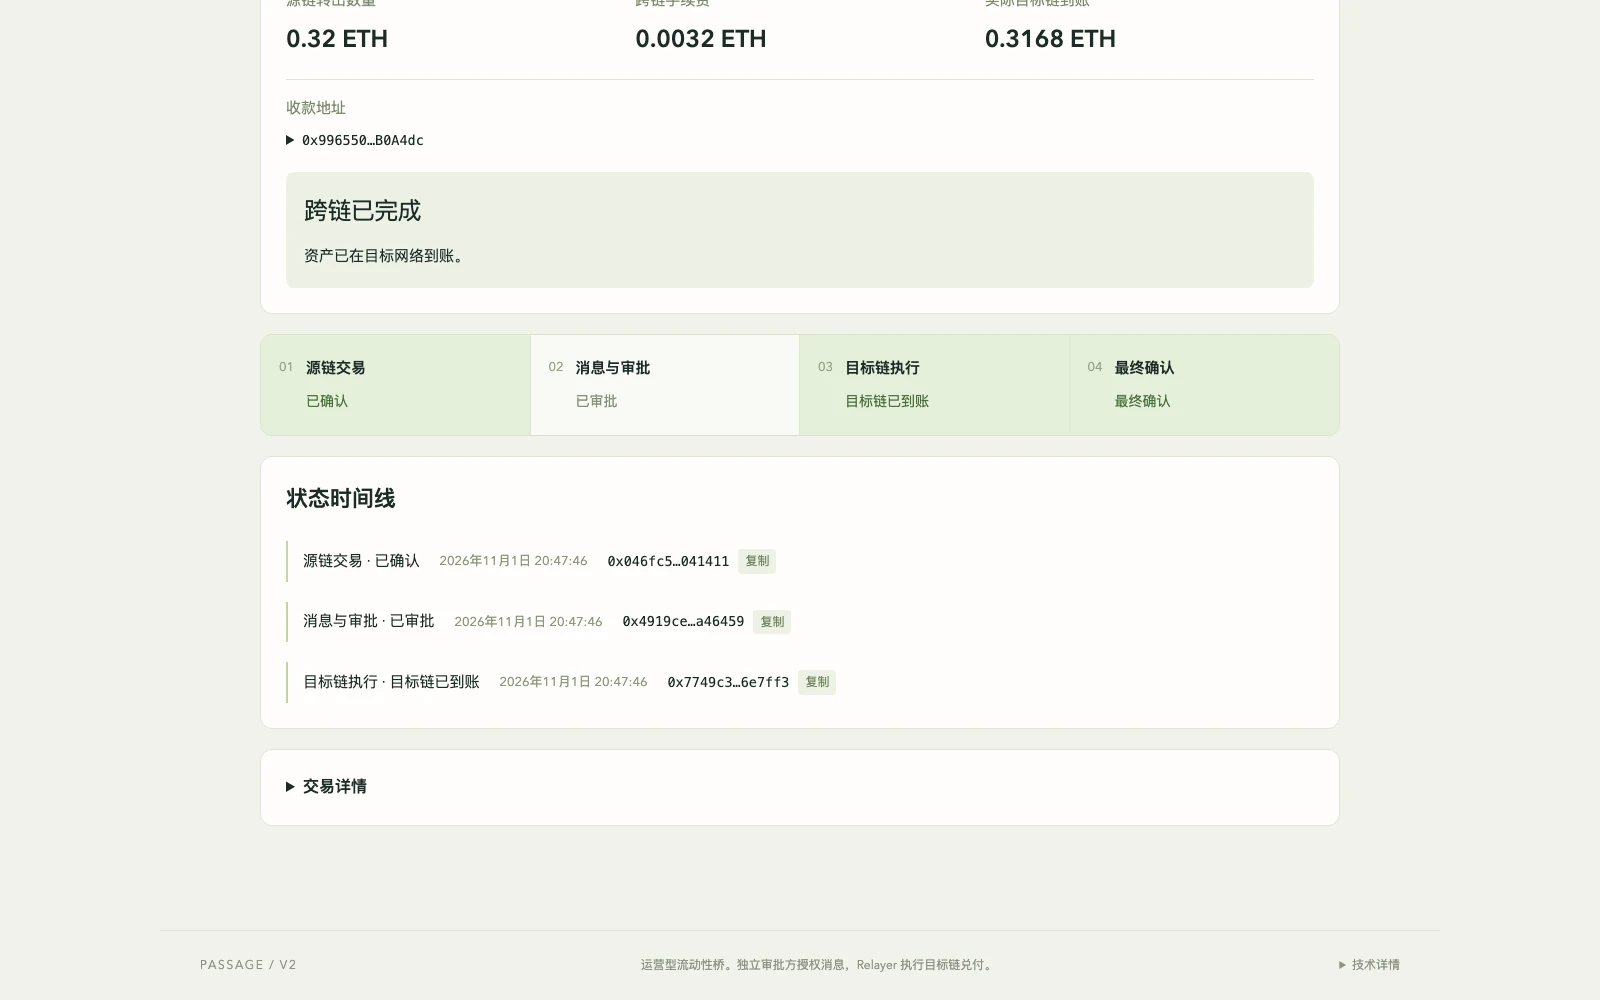Click the timestamp beside 源链交易 · 已确认
The width and height of the screenshot is (1600, 1000).
513,561
